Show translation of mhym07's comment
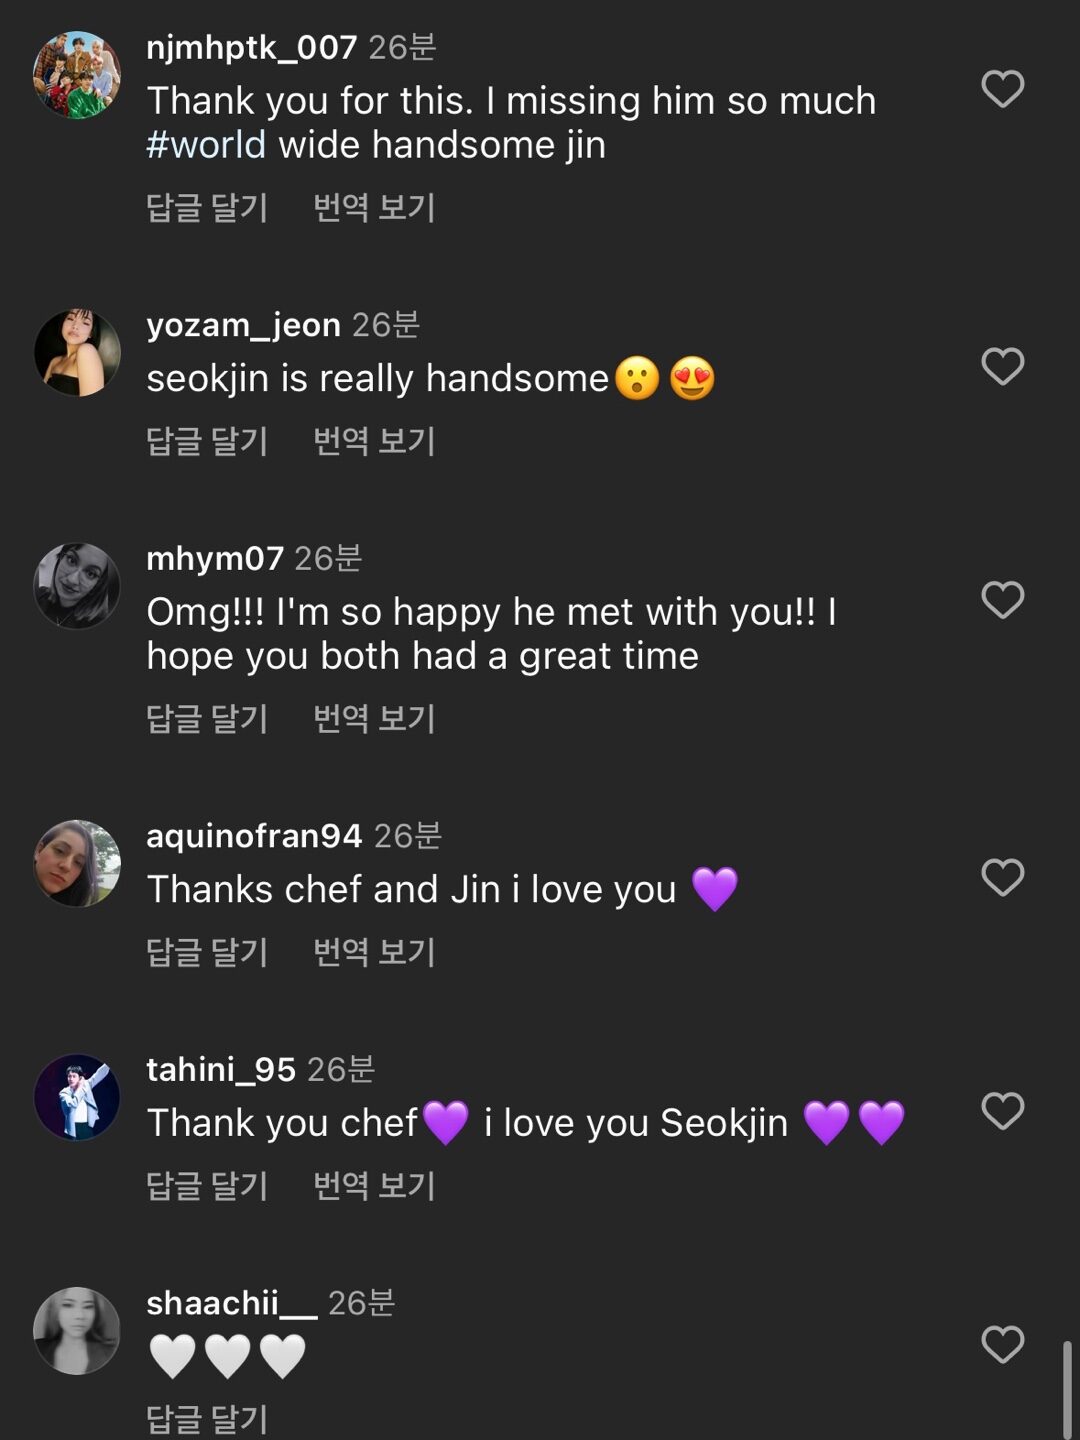The image size is (1080, 1440). point(374,719)
